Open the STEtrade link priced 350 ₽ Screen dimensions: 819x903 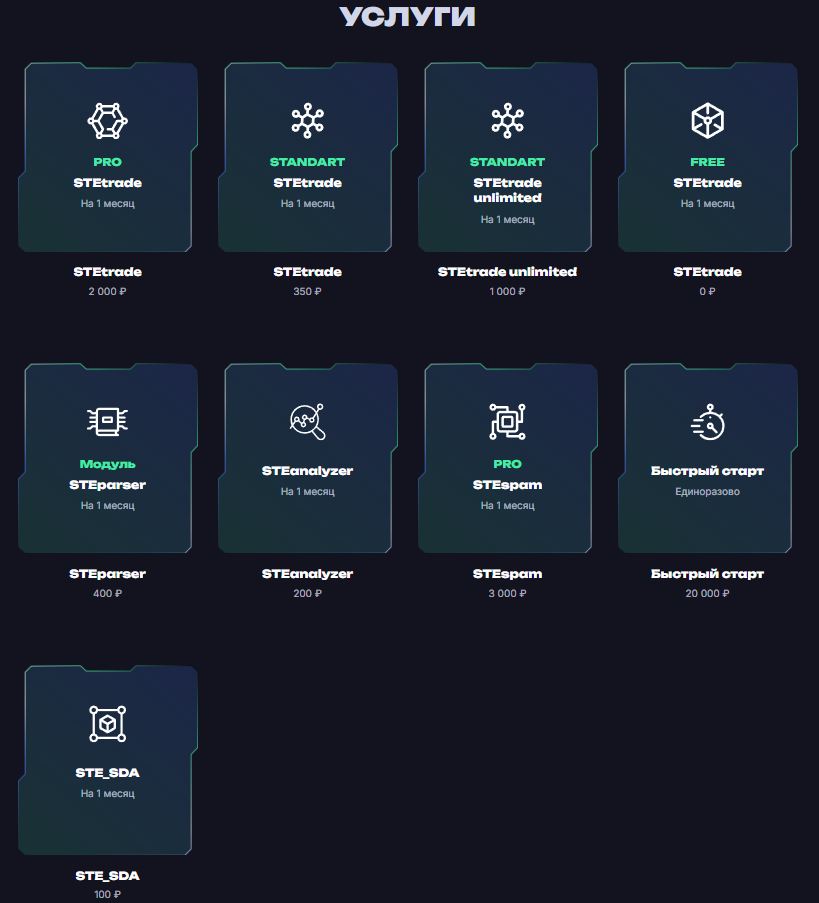(x=308, y=272)
